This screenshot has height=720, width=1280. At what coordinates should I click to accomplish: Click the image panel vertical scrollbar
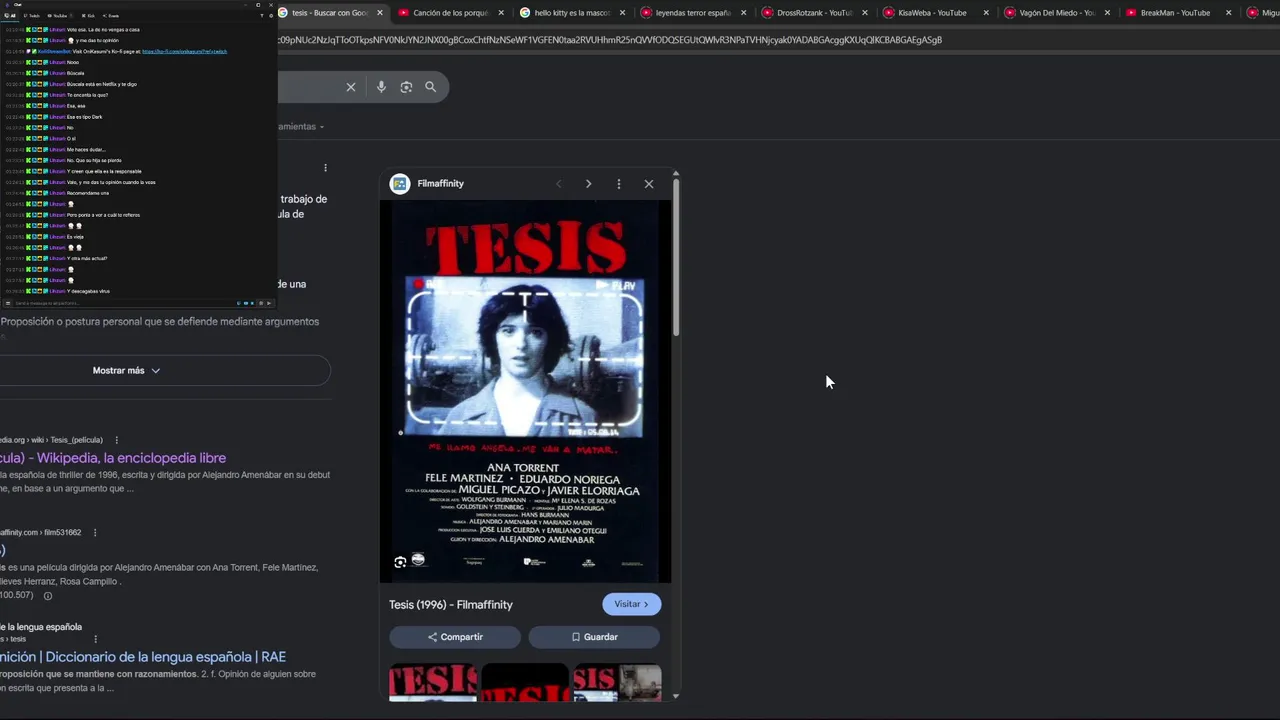pyautogui.click(x=676, y=256)
